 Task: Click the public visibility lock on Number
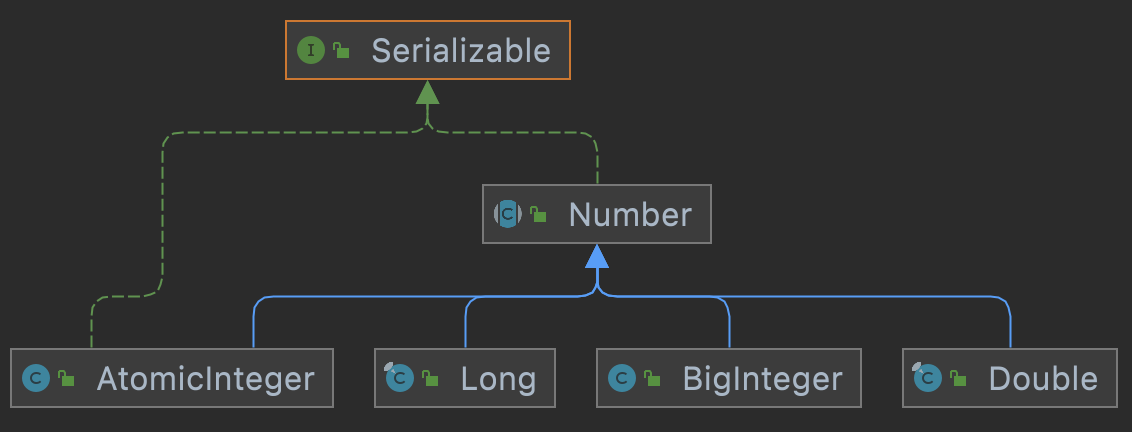click(538, 214)
